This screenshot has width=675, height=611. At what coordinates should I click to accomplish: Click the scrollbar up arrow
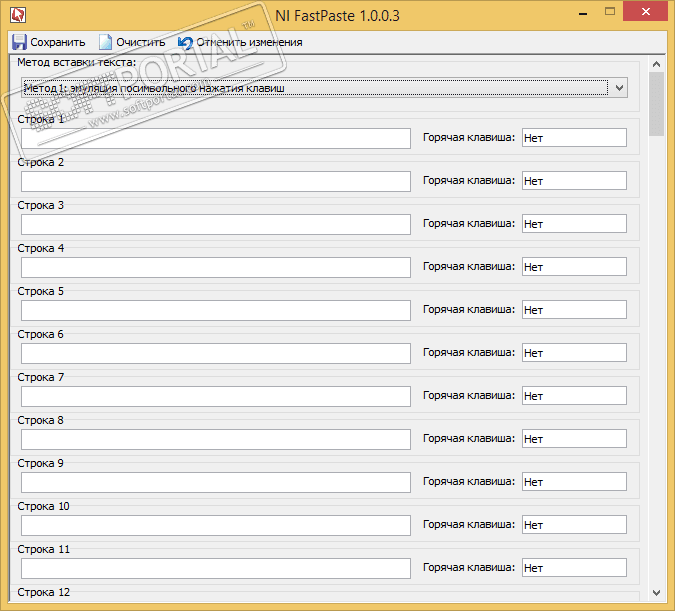(x=656, y=64)
